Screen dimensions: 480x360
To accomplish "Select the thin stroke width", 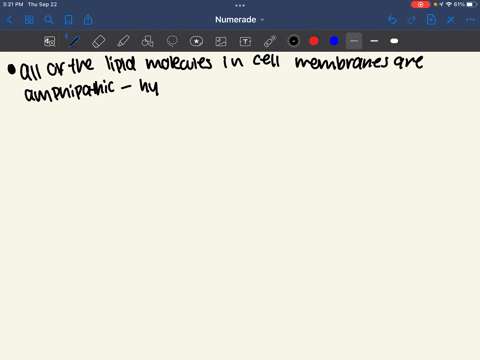I will pos(354,41).
